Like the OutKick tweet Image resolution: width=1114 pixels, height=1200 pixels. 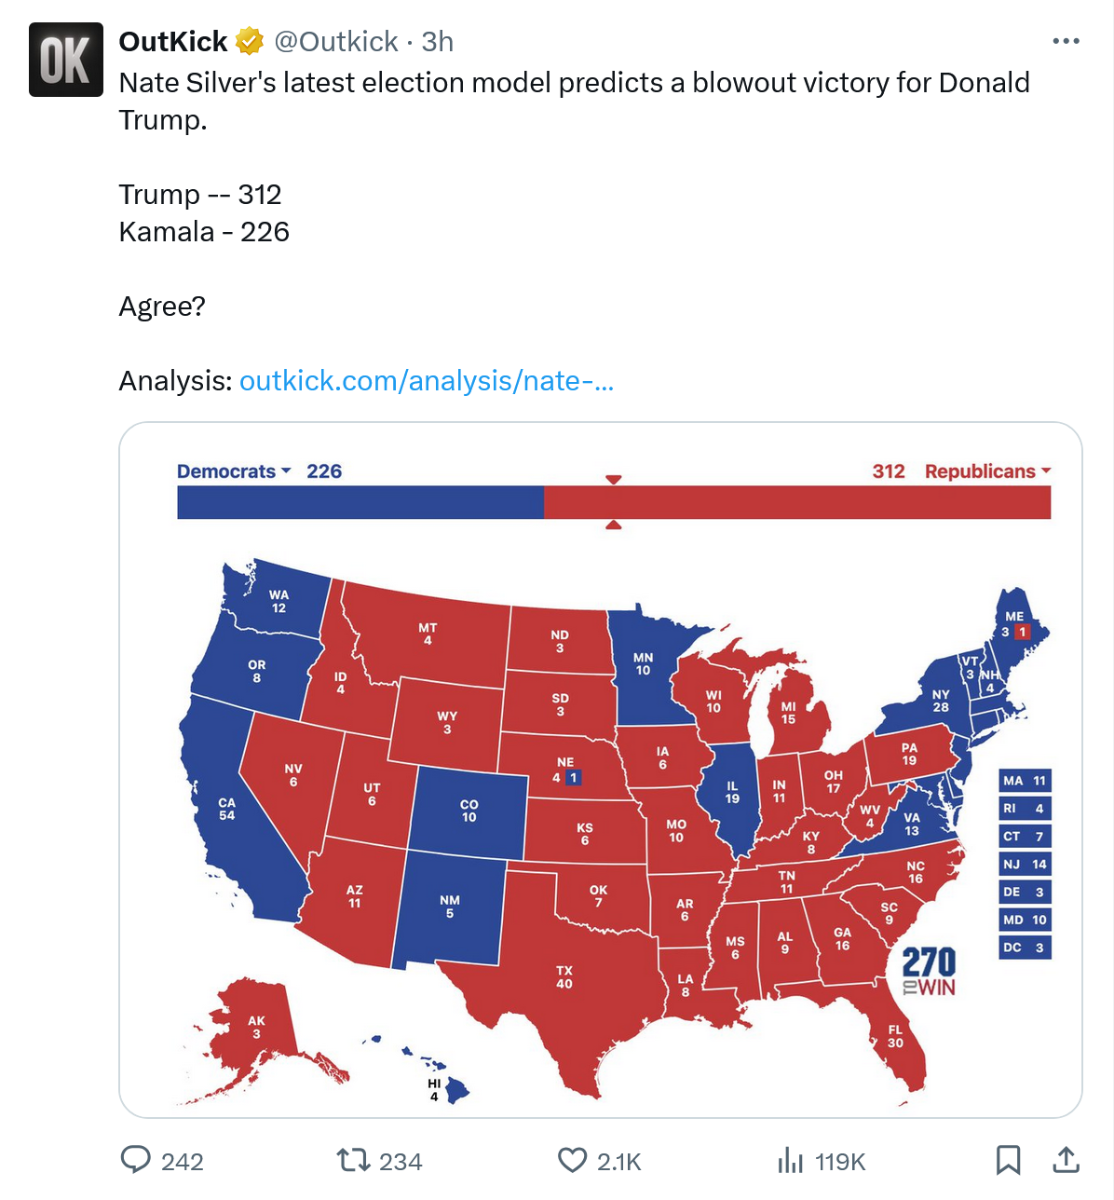pos(572,1160)
